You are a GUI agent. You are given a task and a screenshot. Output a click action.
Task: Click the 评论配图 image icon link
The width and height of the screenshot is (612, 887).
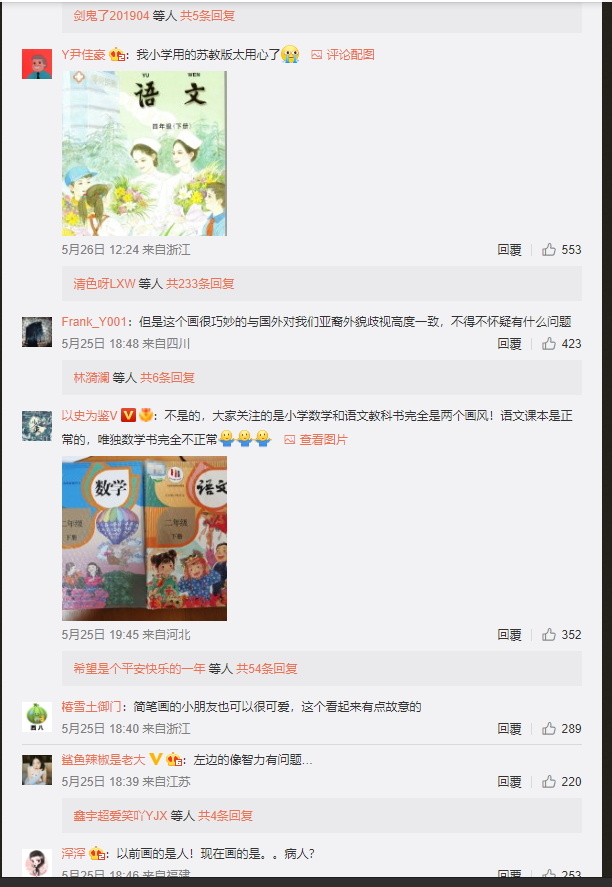343,54
